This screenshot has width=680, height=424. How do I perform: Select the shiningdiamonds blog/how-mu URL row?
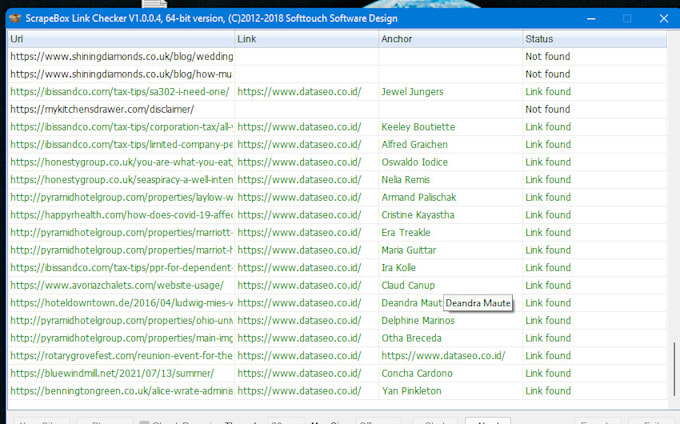[121, 74]
